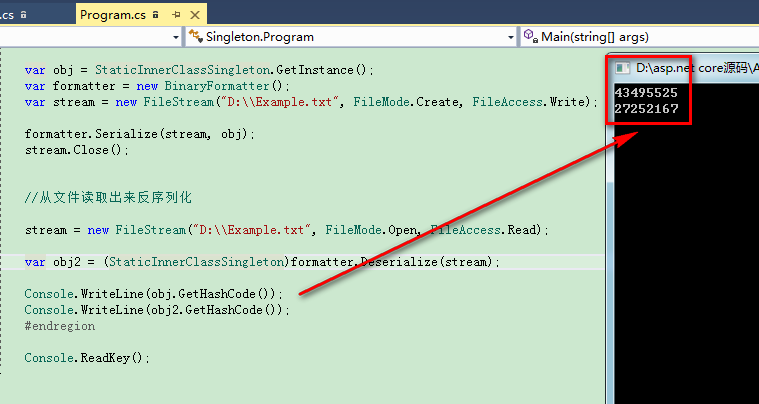Click the formatter.Serialize(stream, obj) line
The width and height of the screenshot is (759, 404).
(139, 134)
